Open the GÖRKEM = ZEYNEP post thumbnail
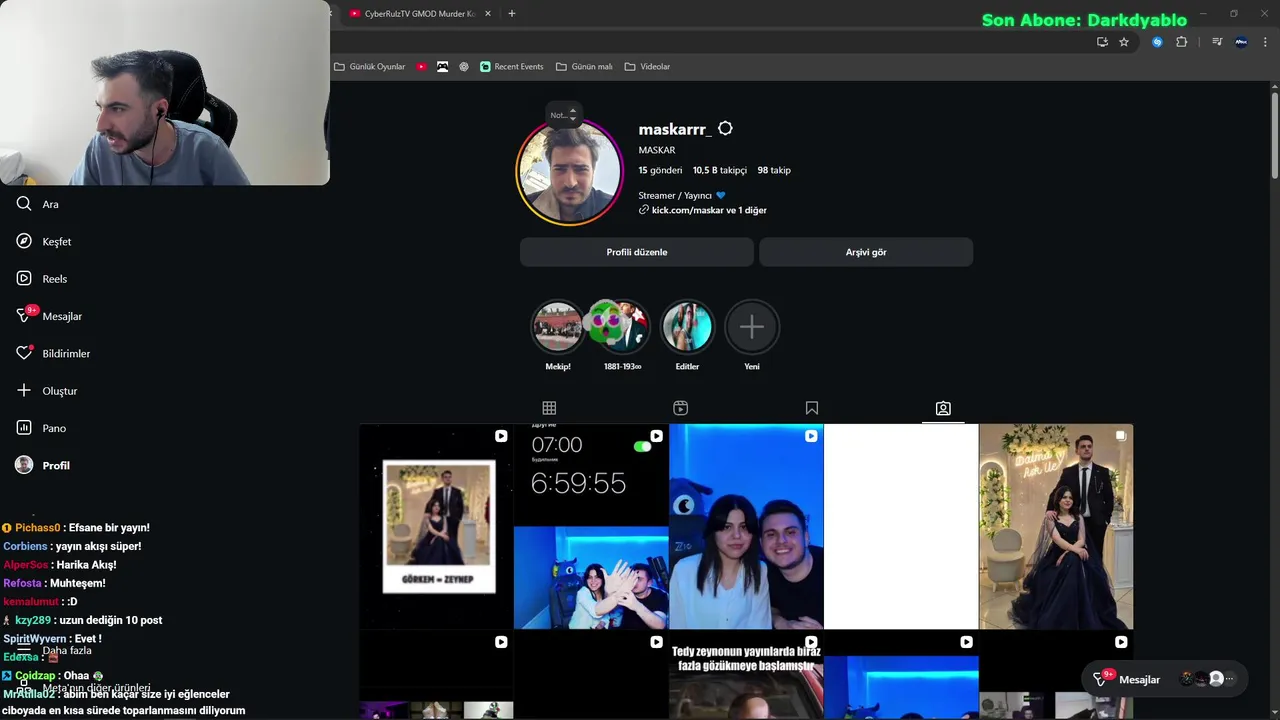1280x720 pixels. [436, 526]
